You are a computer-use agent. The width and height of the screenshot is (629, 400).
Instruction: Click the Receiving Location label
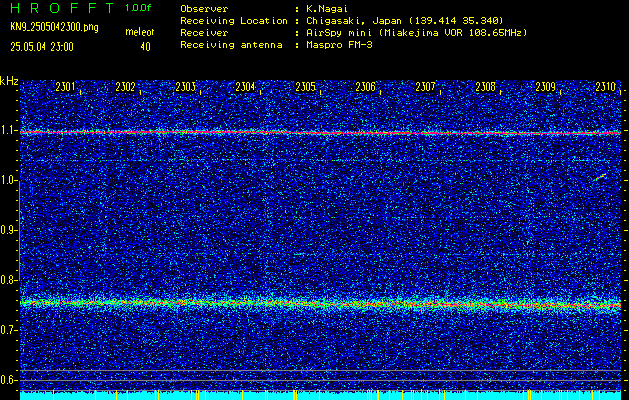[x=234, y=20]
